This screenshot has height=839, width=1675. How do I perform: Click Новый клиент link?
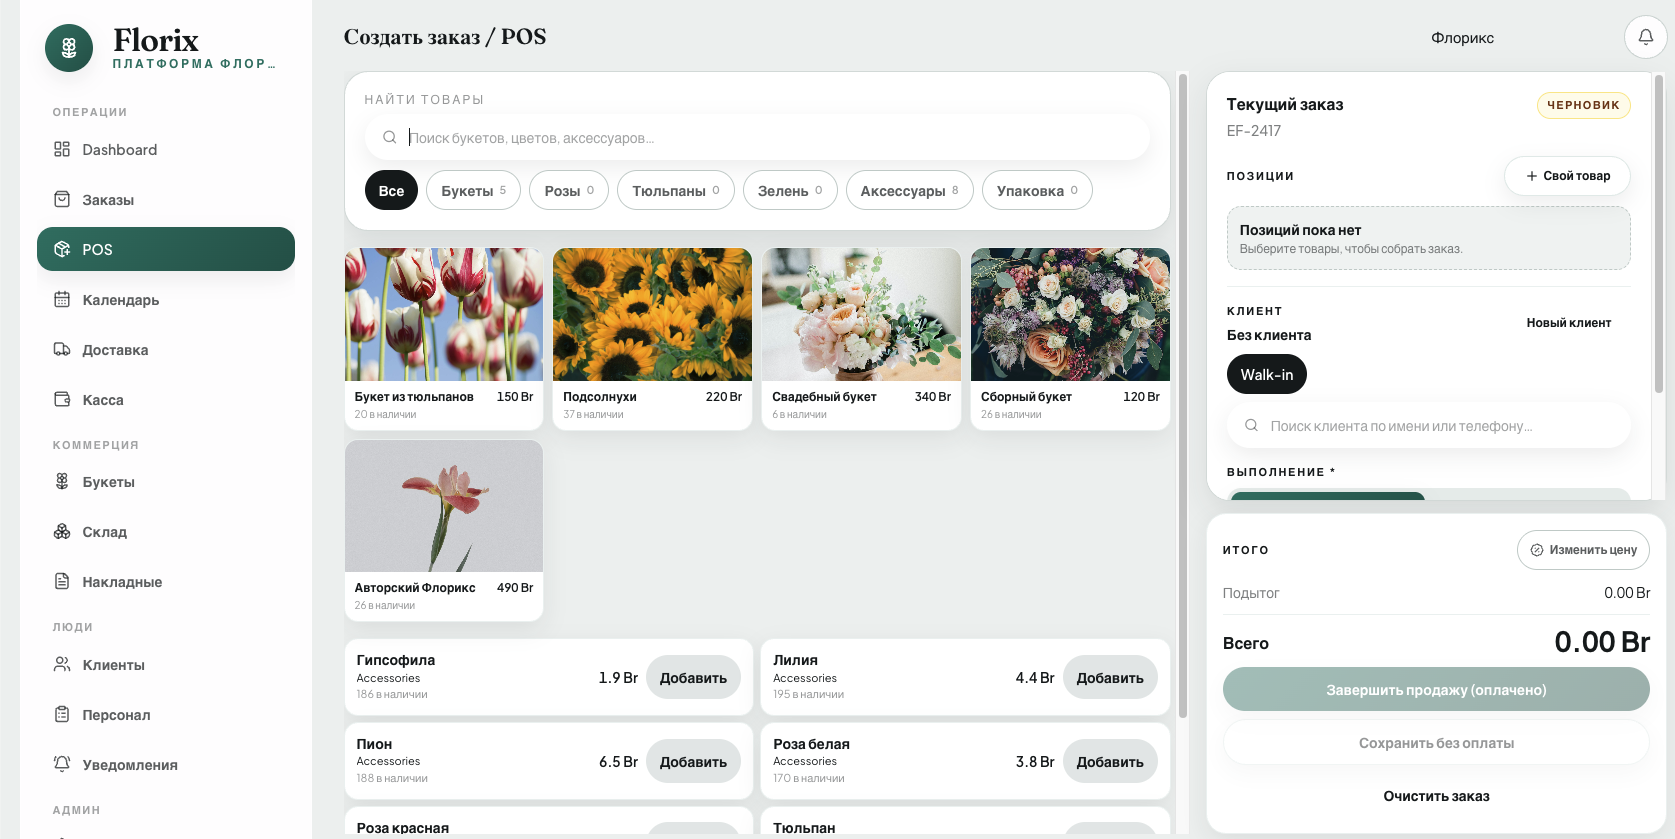[1568, 322]
